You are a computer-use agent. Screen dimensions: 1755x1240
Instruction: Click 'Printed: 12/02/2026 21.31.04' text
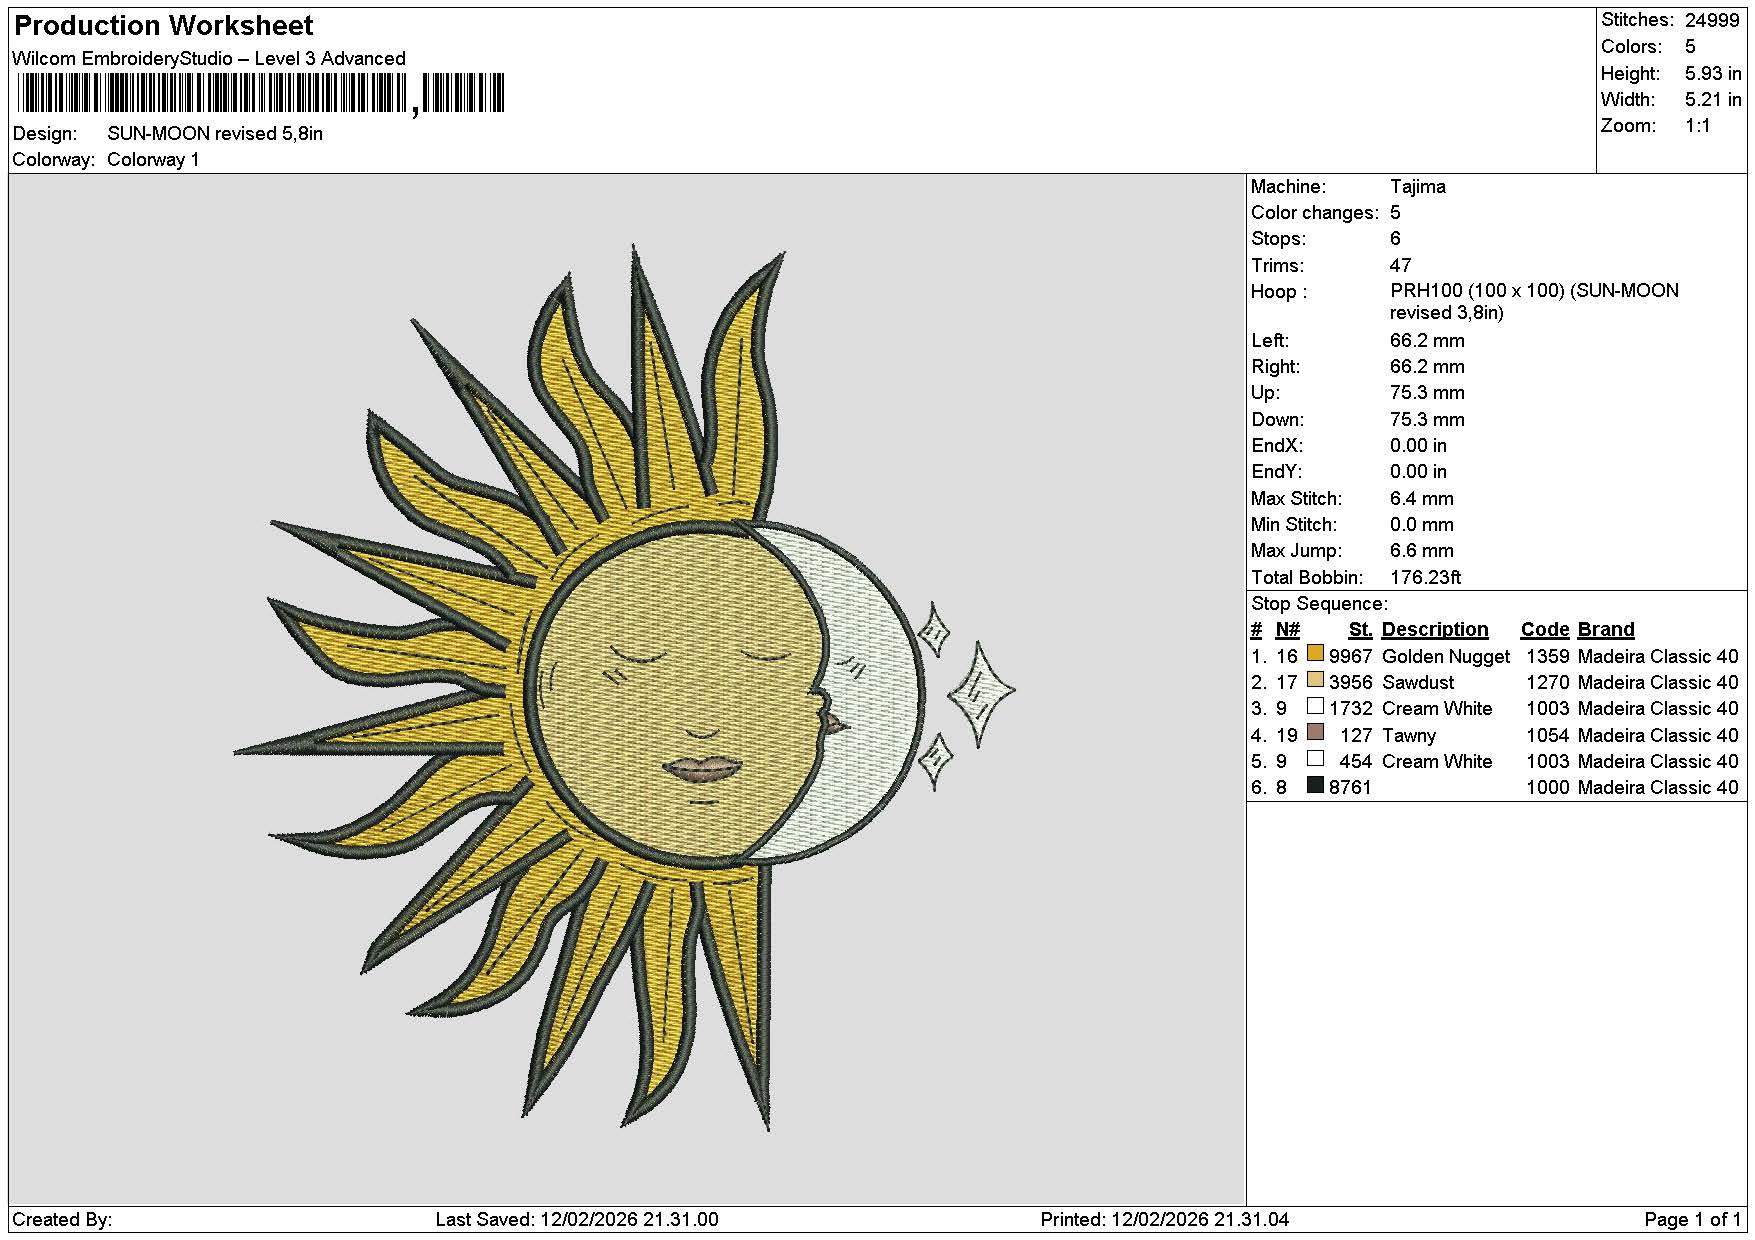[x=1164, y=1219]
